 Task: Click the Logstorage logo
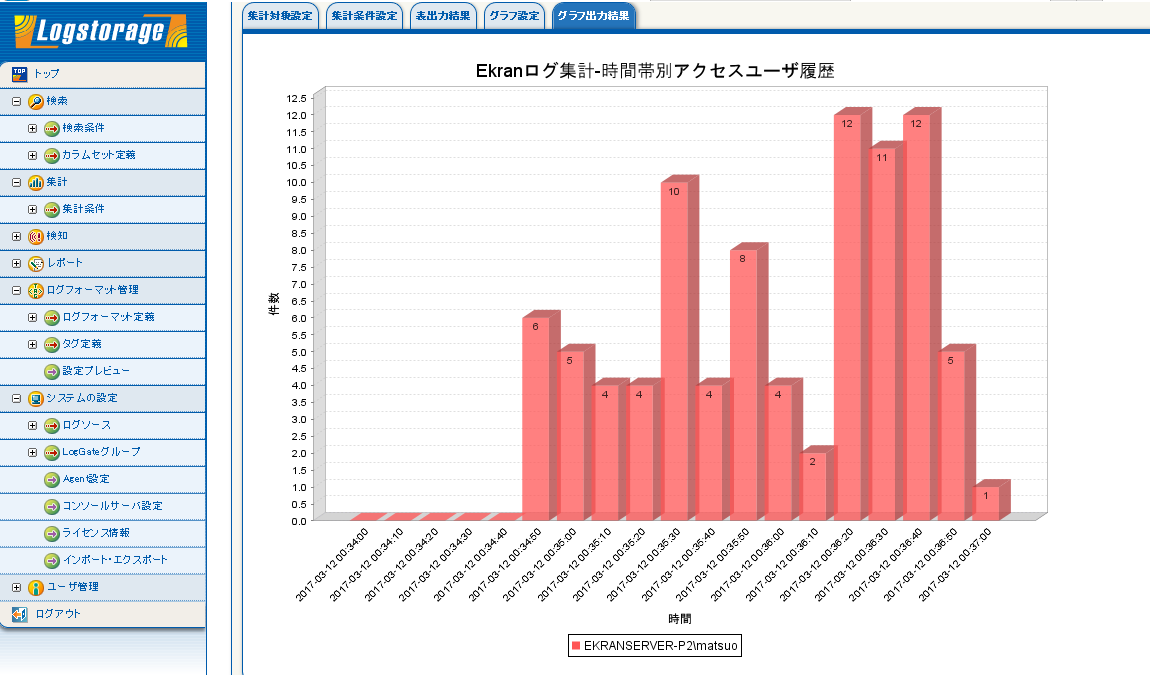(x=100, y=32)
